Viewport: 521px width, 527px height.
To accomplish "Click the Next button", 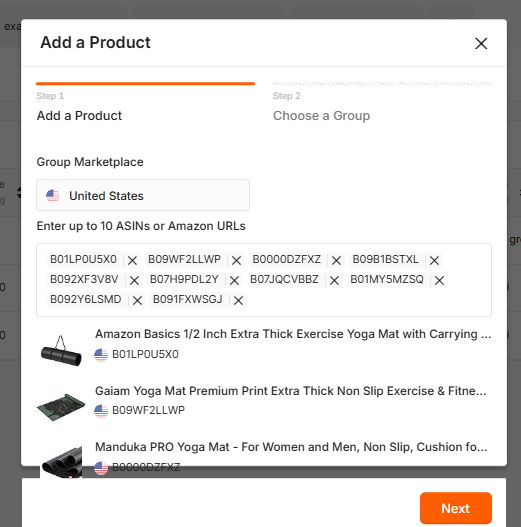I will (x=456, y=508).
